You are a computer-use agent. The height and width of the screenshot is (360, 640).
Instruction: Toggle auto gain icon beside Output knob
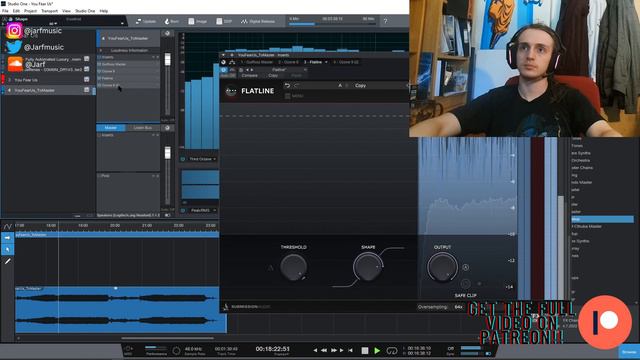465,267
